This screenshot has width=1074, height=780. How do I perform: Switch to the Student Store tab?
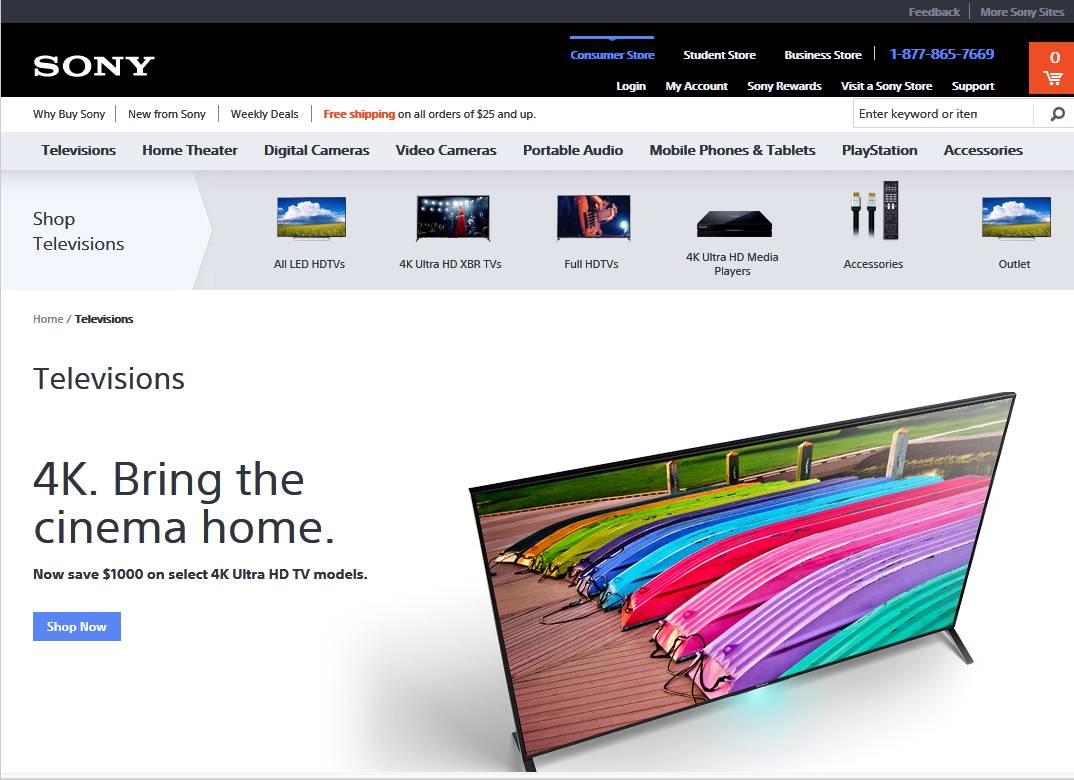click(x=719, y=55)
